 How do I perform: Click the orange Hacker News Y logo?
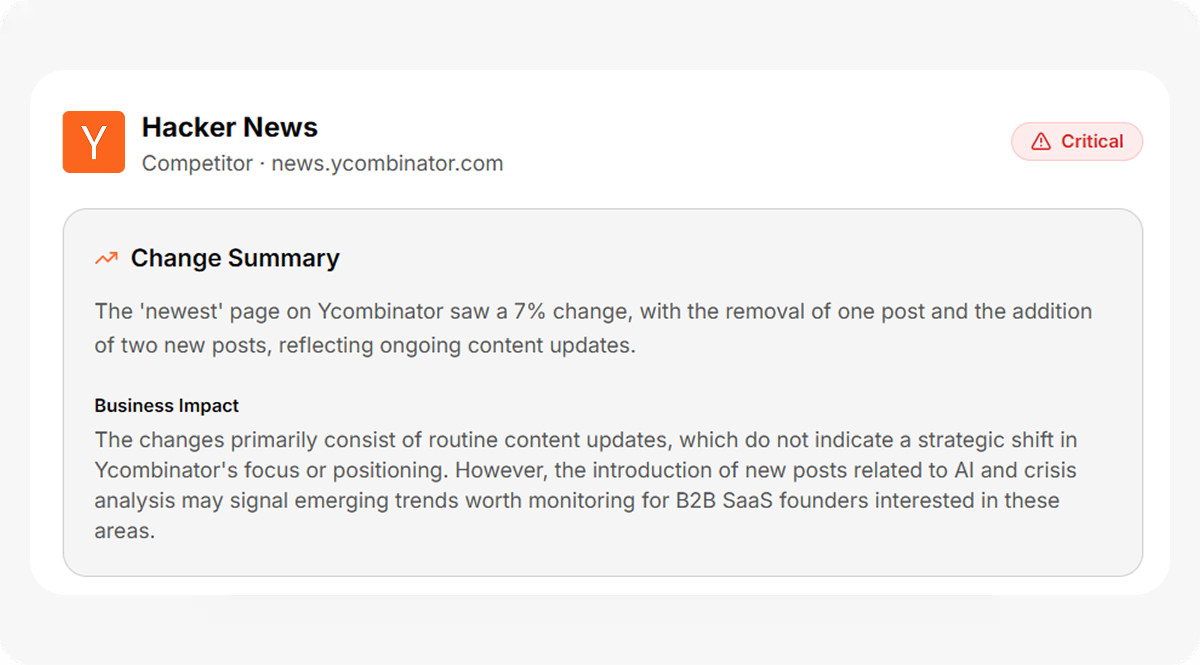pyautogui.click(x=94, y=142)
